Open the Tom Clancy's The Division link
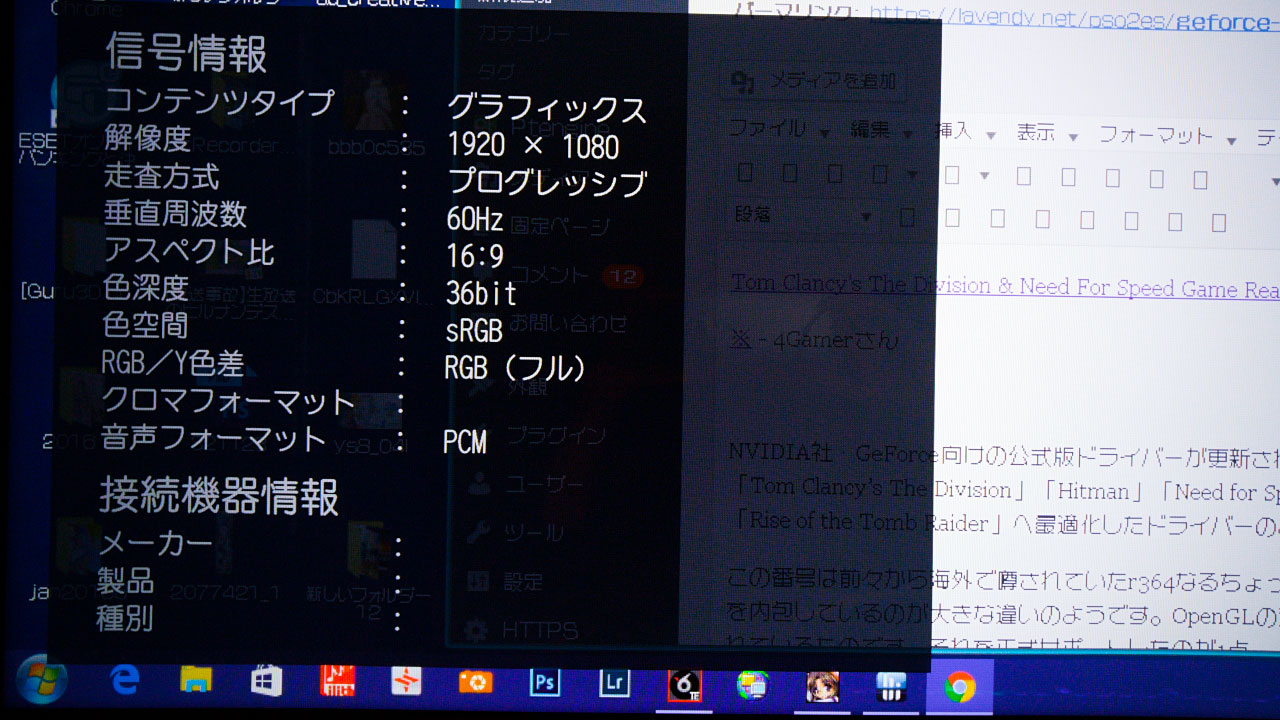The width and height of the screenshot is (1280, 720). point(1005,287)
